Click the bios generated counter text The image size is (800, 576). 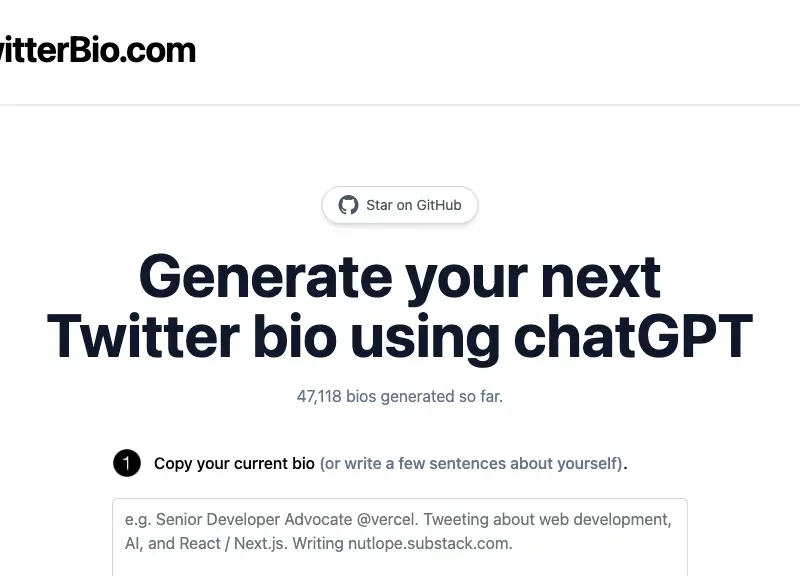(400, 396)
